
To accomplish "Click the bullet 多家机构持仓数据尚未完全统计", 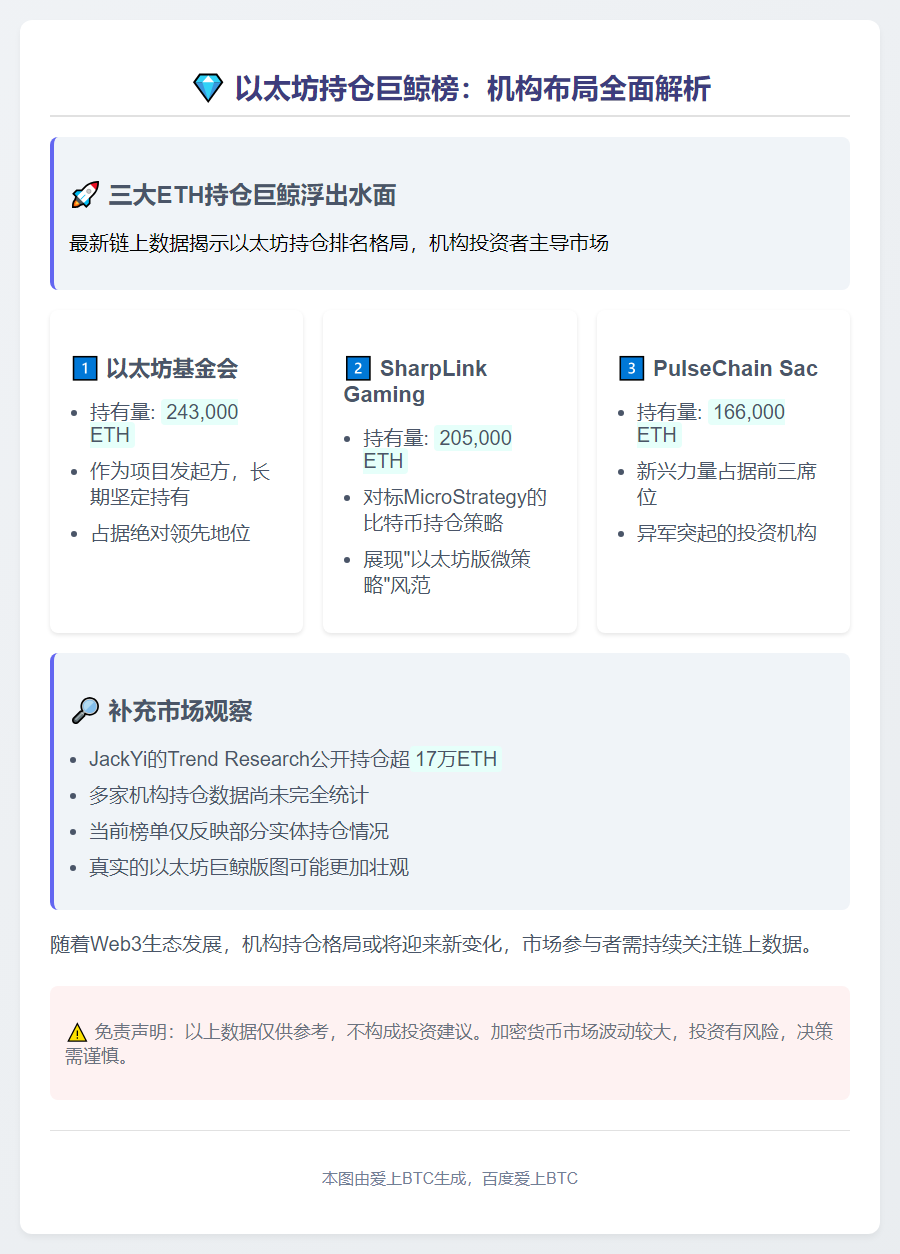I will click(x=229, y=795).
